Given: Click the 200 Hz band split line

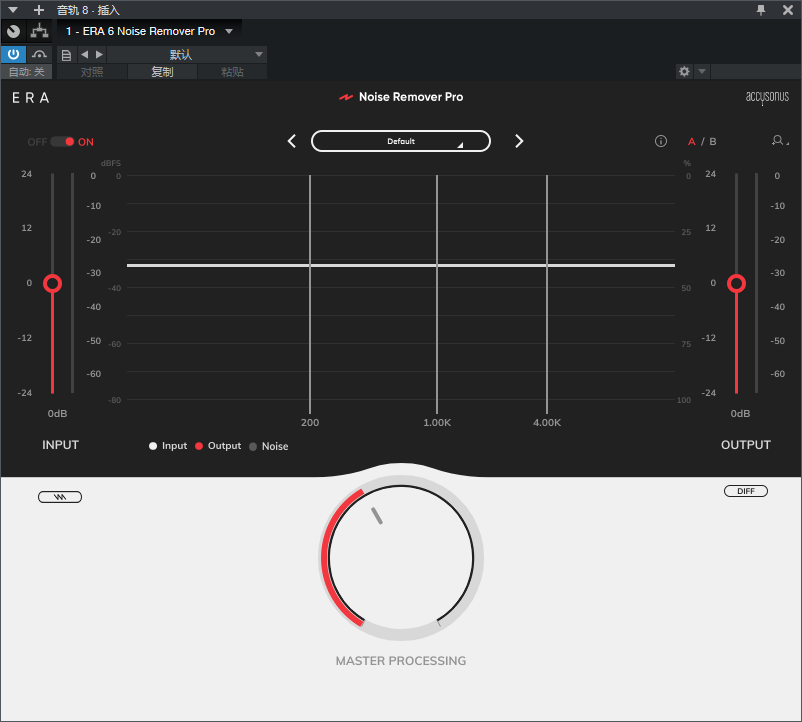Looking at the screenshot, I should click(310, 294).
